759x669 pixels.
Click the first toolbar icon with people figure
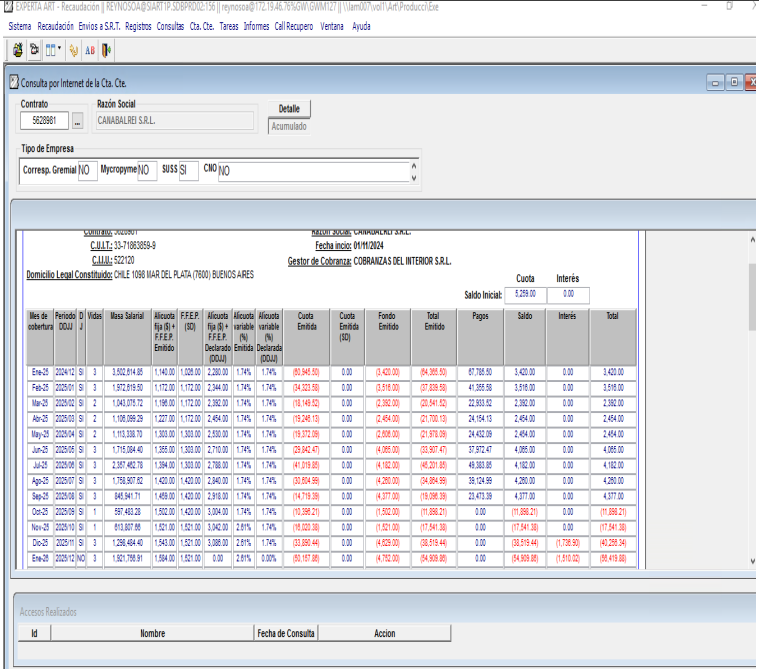pos(19,48)
